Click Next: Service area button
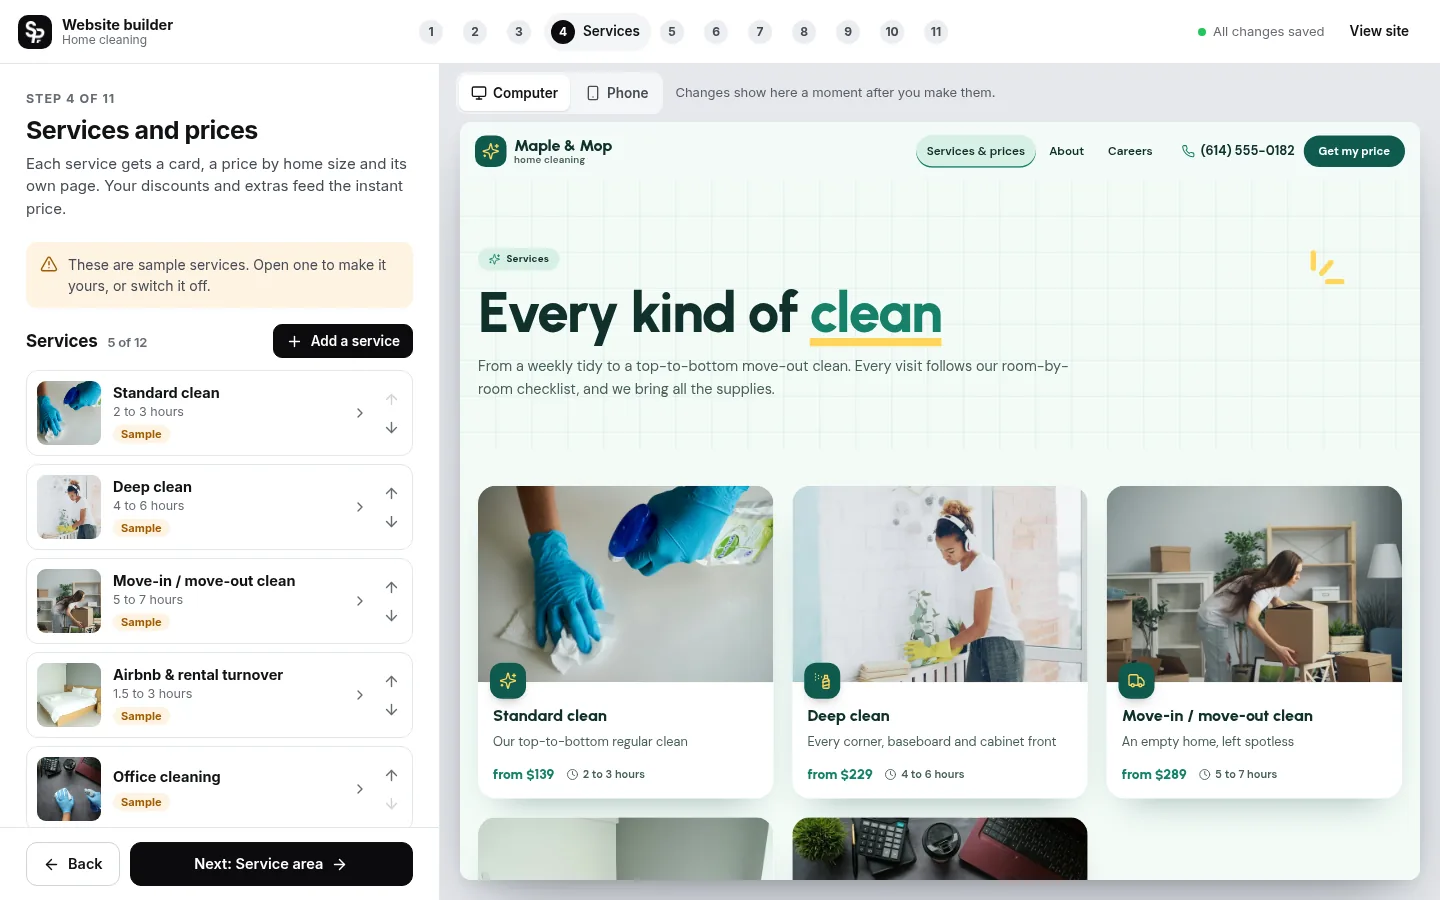Image resolution: width=1440 pixels, height=900 pixels. (271, 864)
